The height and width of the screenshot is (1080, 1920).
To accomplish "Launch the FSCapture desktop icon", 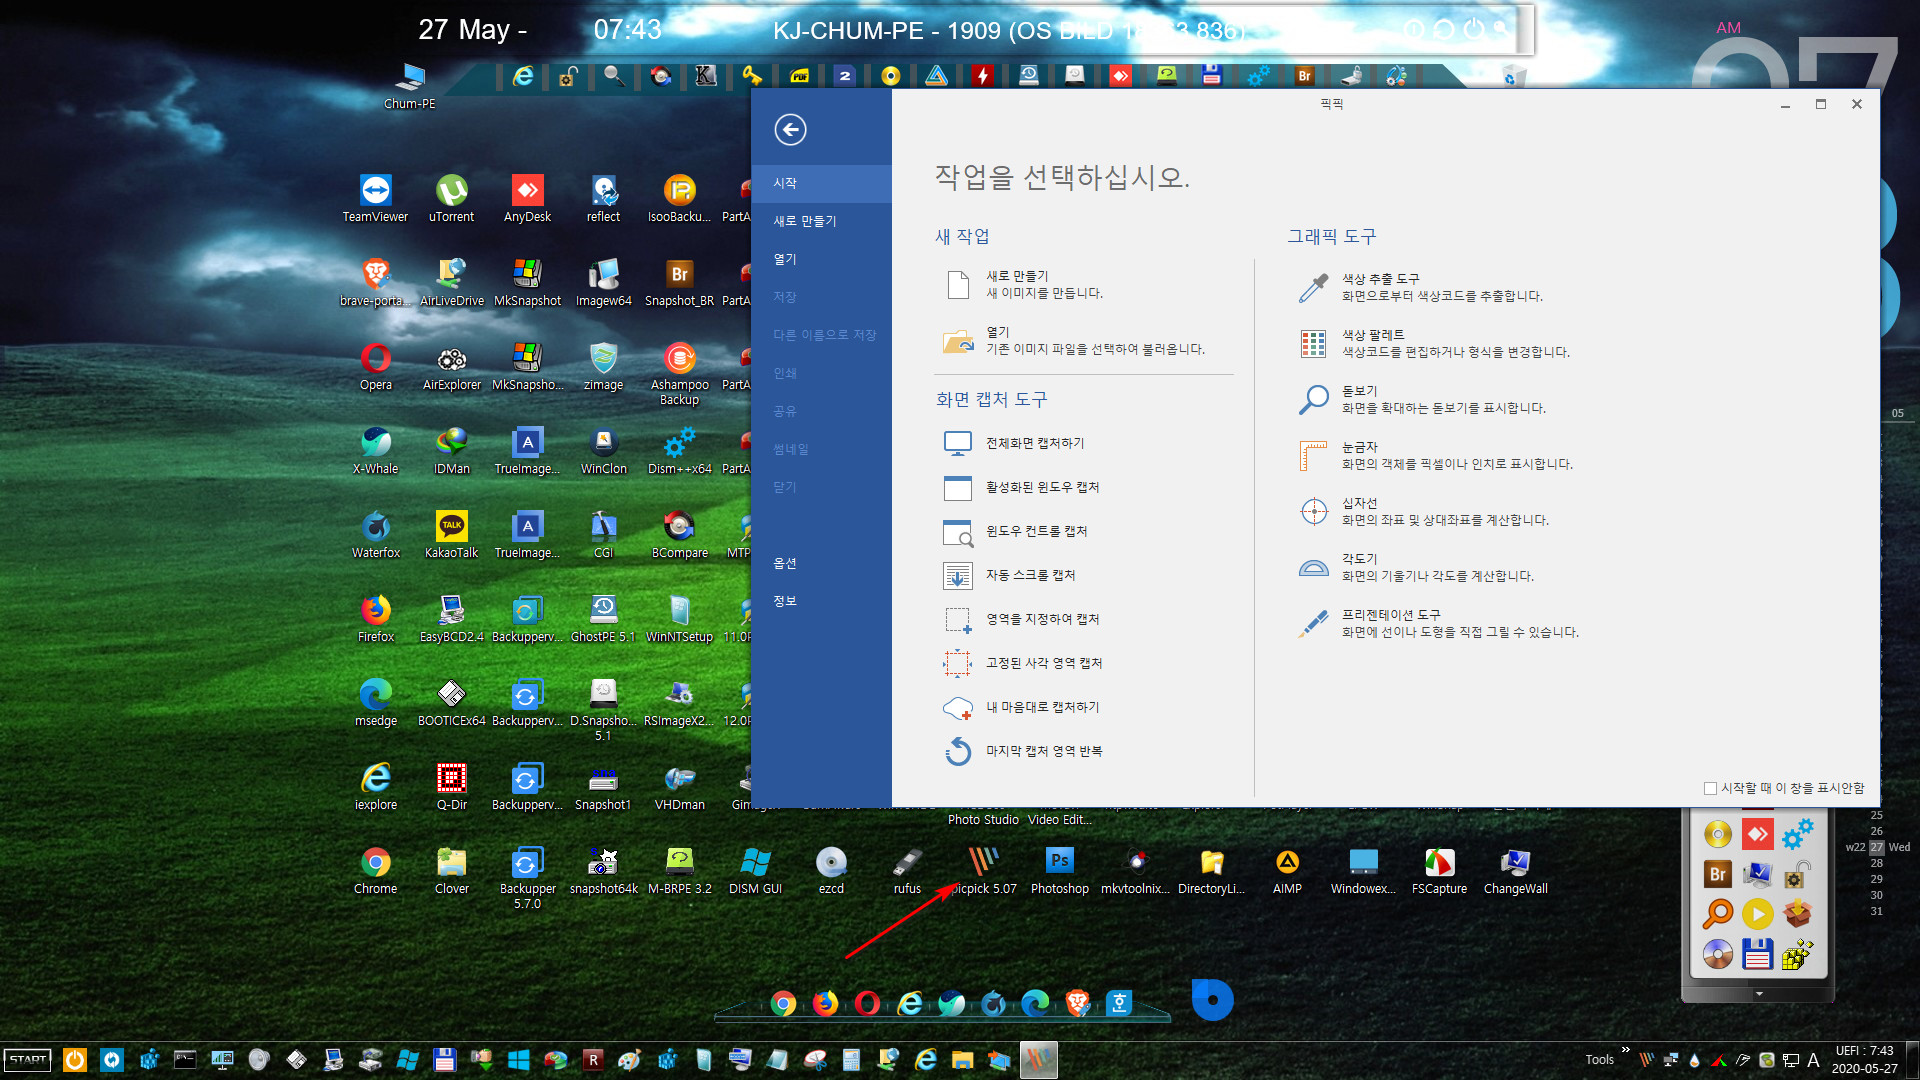I will [x=1439, y=870].
